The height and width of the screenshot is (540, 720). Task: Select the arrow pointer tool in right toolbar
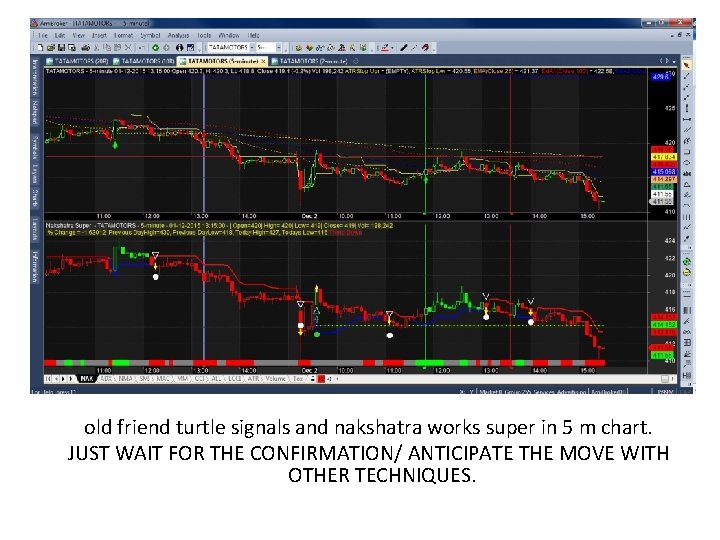[x=687, y=66]
